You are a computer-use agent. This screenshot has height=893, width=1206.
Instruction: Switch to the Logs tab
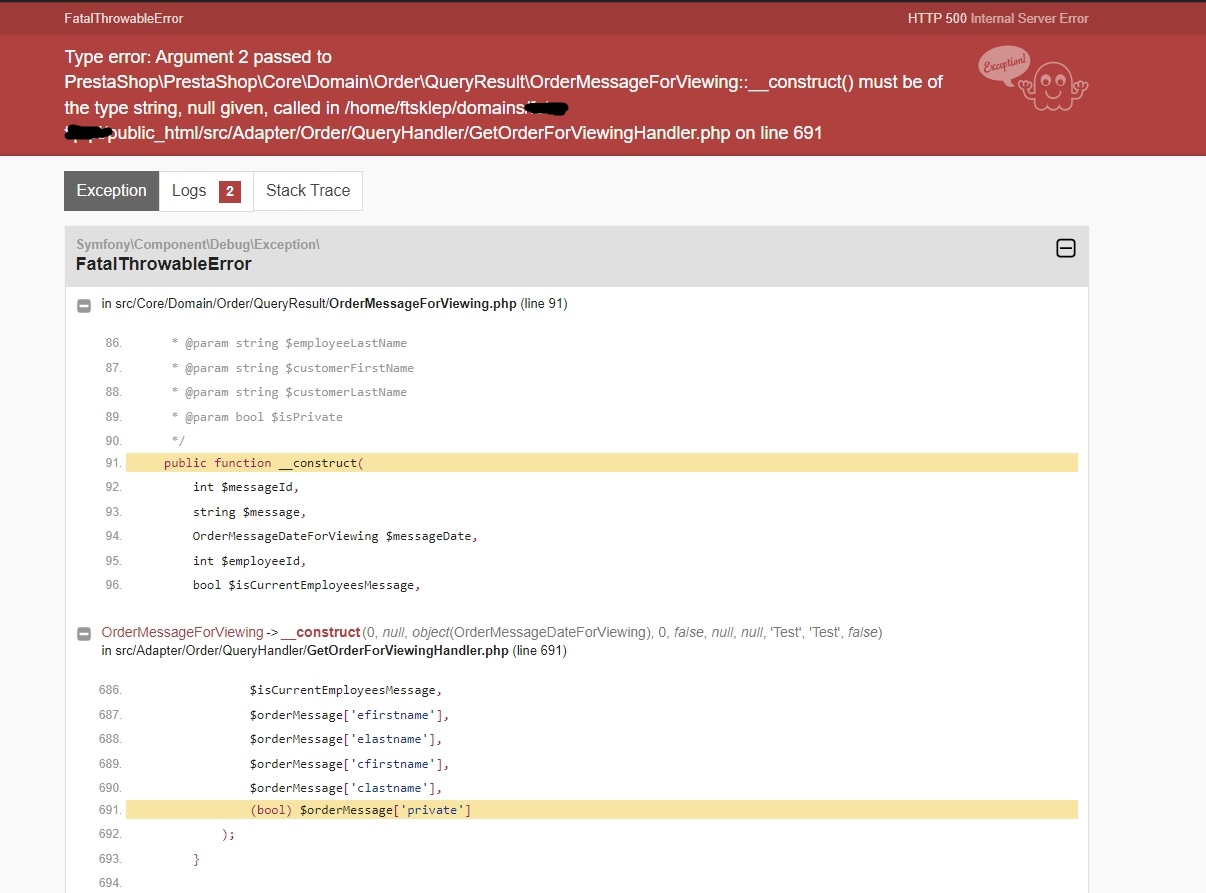pos(190,190)
